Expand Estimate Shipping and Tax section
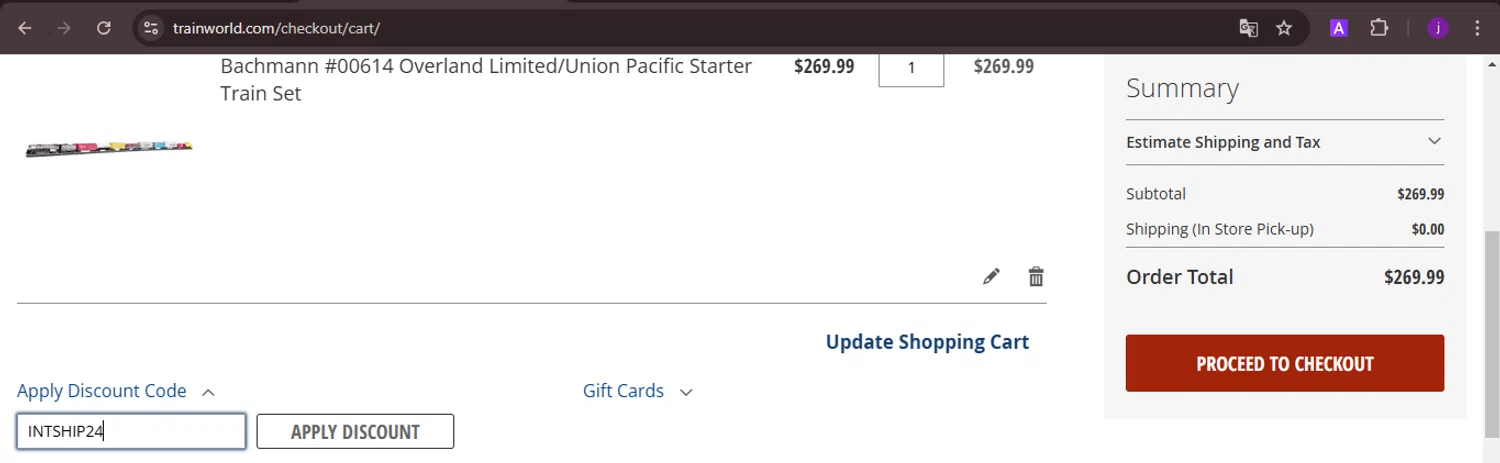1500x463 pixels. pos(1284,142)
